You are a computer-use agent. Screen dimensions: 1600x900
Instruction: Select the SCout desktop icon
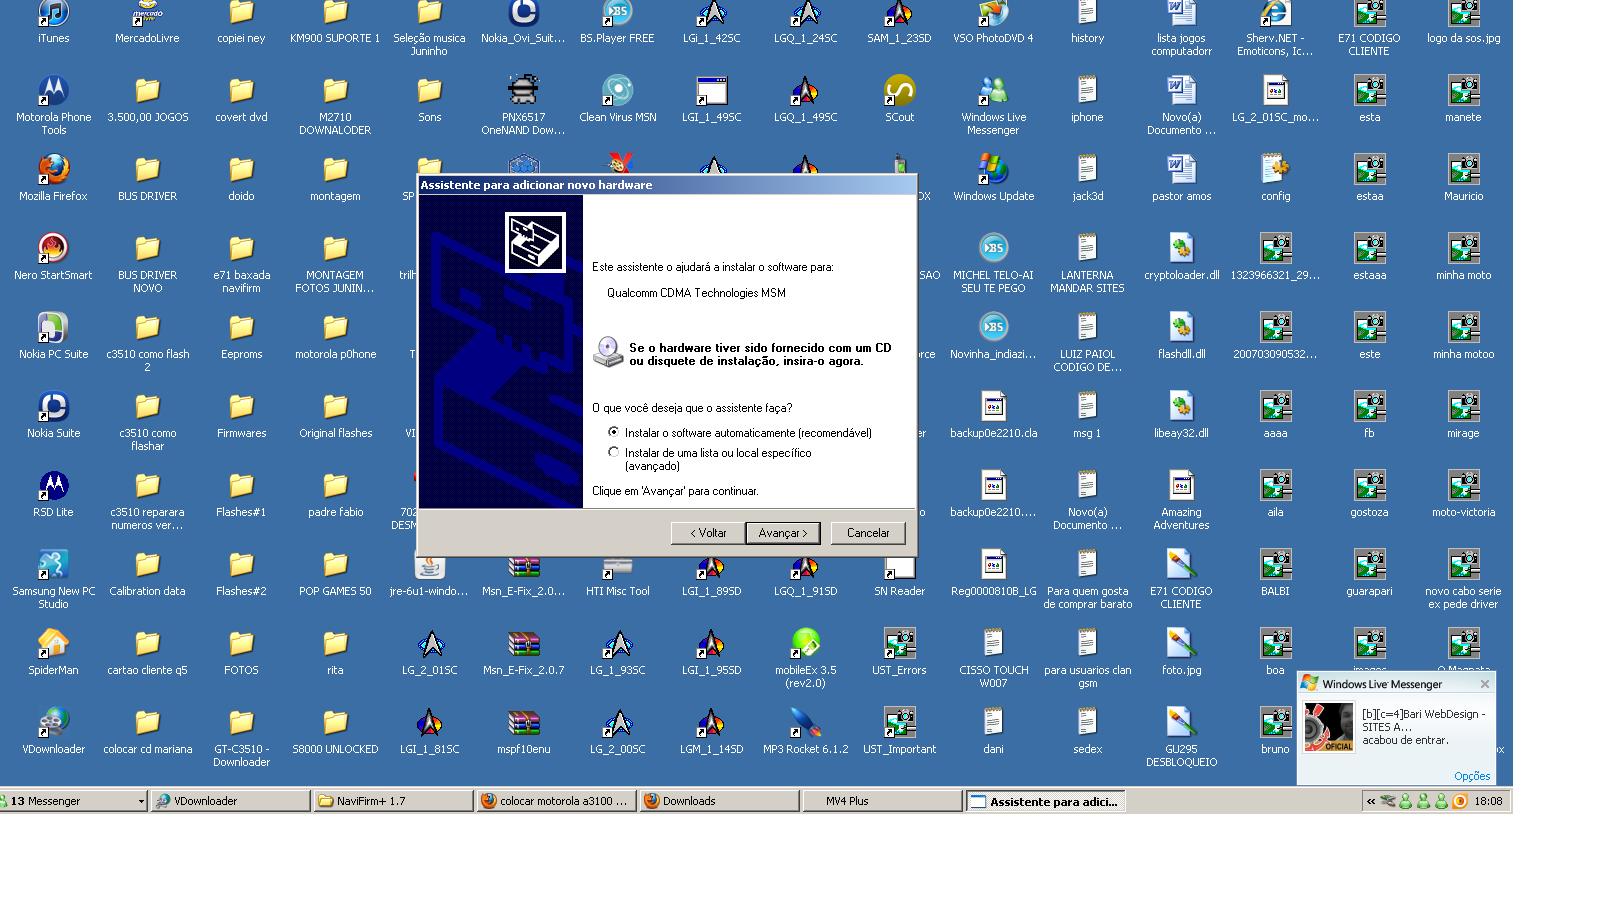click(x=899, y=92)
